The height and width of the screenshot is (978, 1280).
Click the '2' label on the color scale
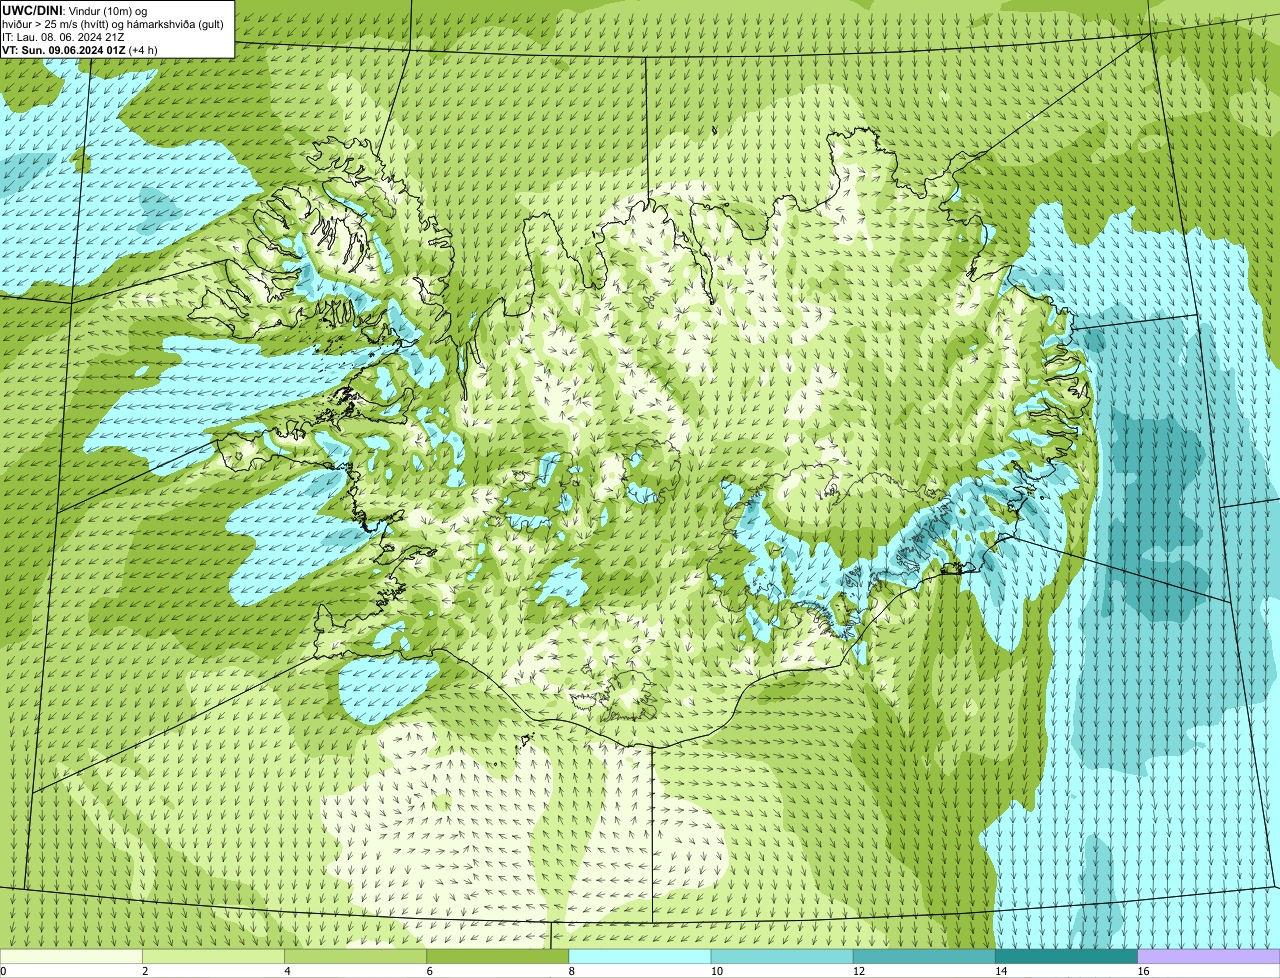coord(145,971)
